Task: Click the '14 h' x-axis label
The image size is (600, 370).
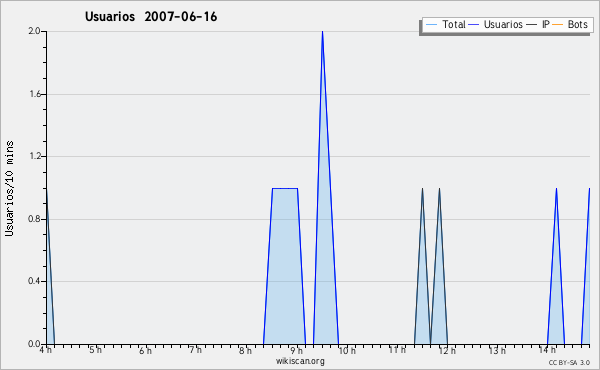Action: click(547, 350)
